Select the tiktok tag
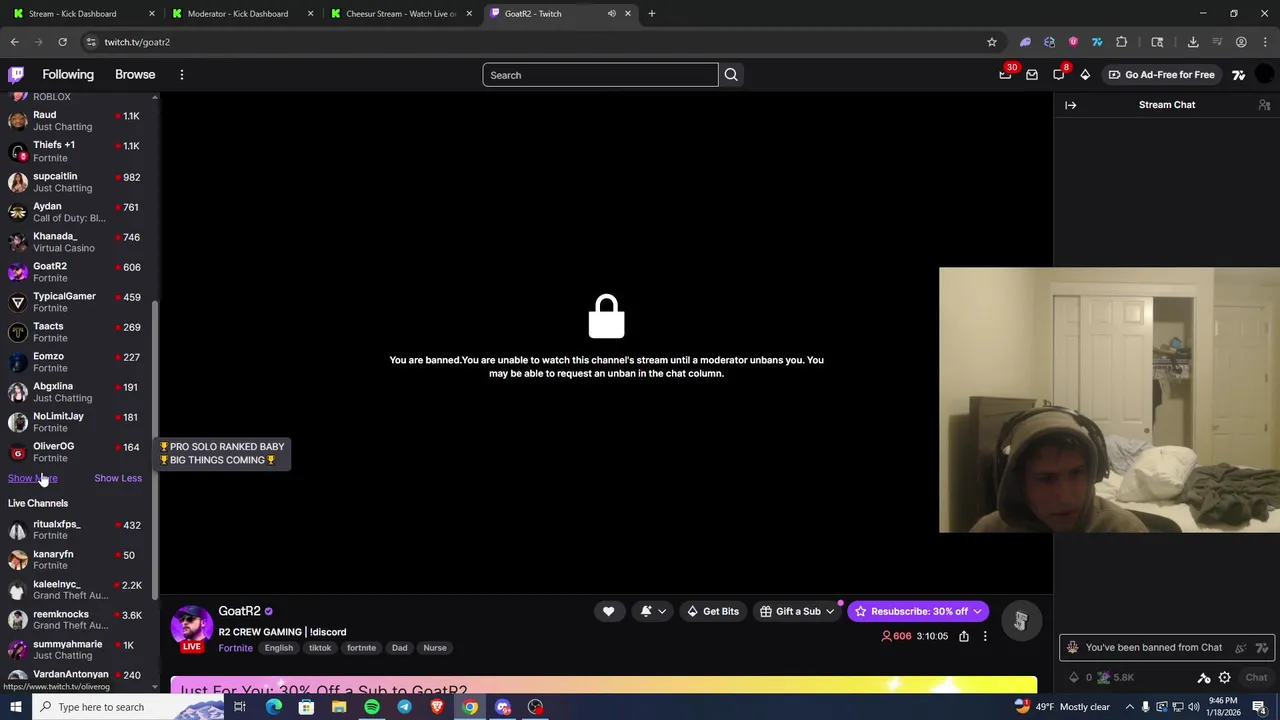This screenshot has height=720, width=1280. point(320,648)
